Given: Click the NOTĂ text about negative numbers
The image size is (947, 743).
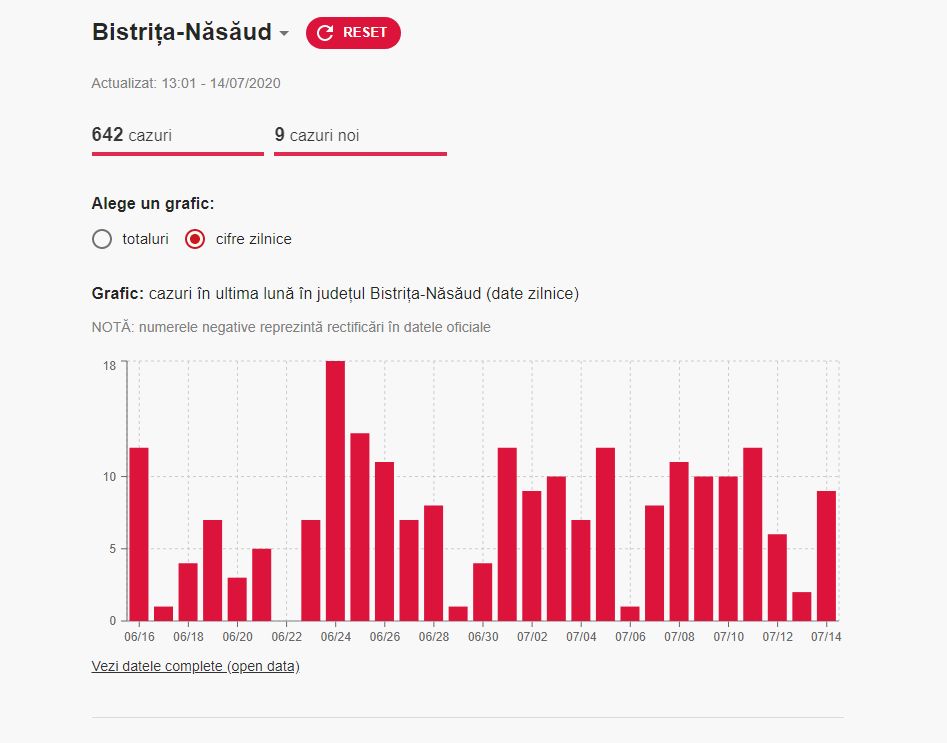Looking at the screenshot, I should [x=291, y=327].
